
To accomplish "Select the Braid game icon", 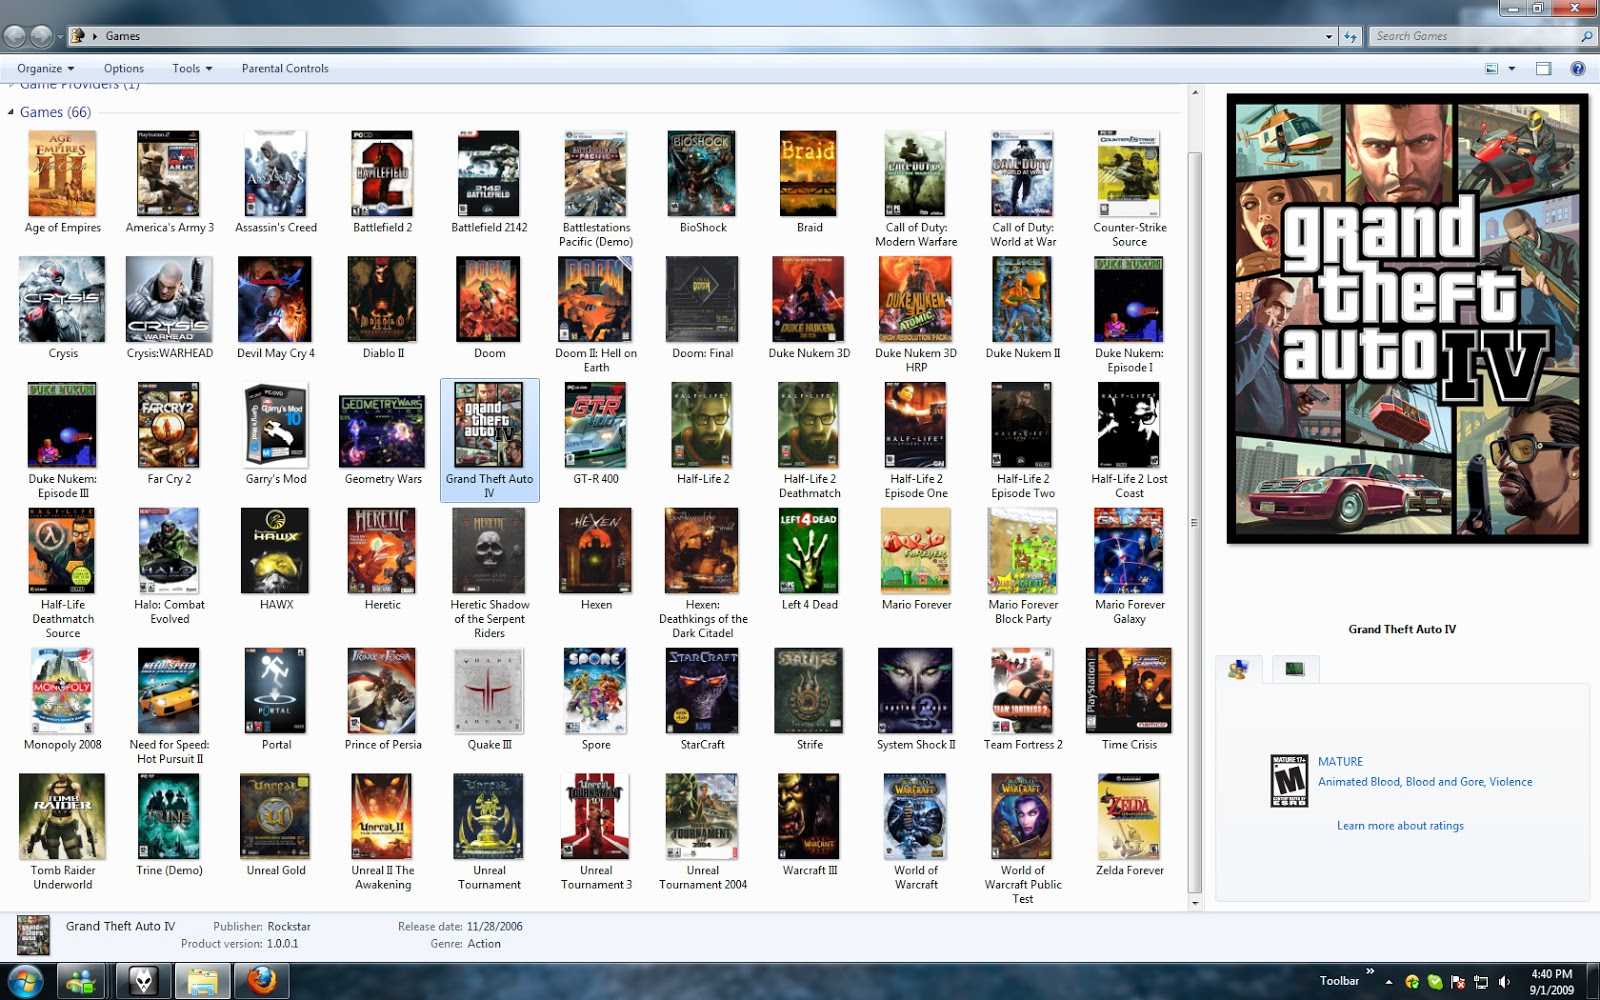I will [x=809, y=174].
